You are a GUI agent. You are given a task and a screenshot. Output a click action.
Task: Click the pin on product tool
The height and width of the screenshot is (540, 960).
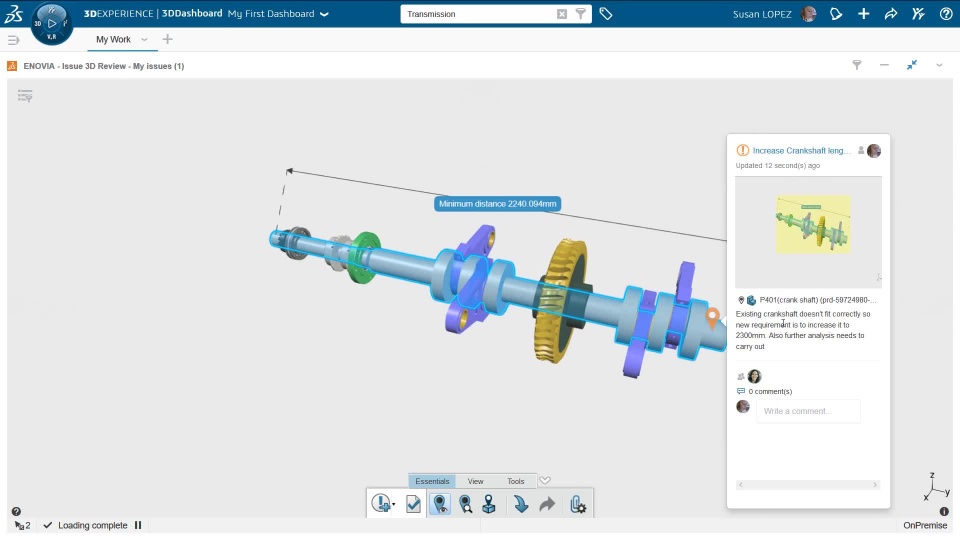[x=489, y=504]
